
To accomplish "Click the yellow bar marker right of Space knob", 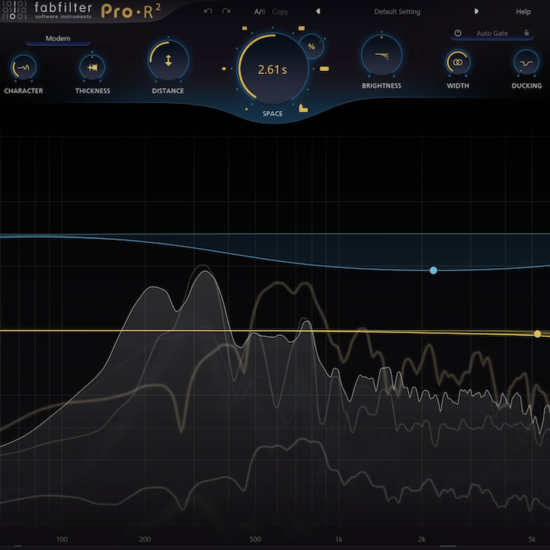I will click(324, 69).
